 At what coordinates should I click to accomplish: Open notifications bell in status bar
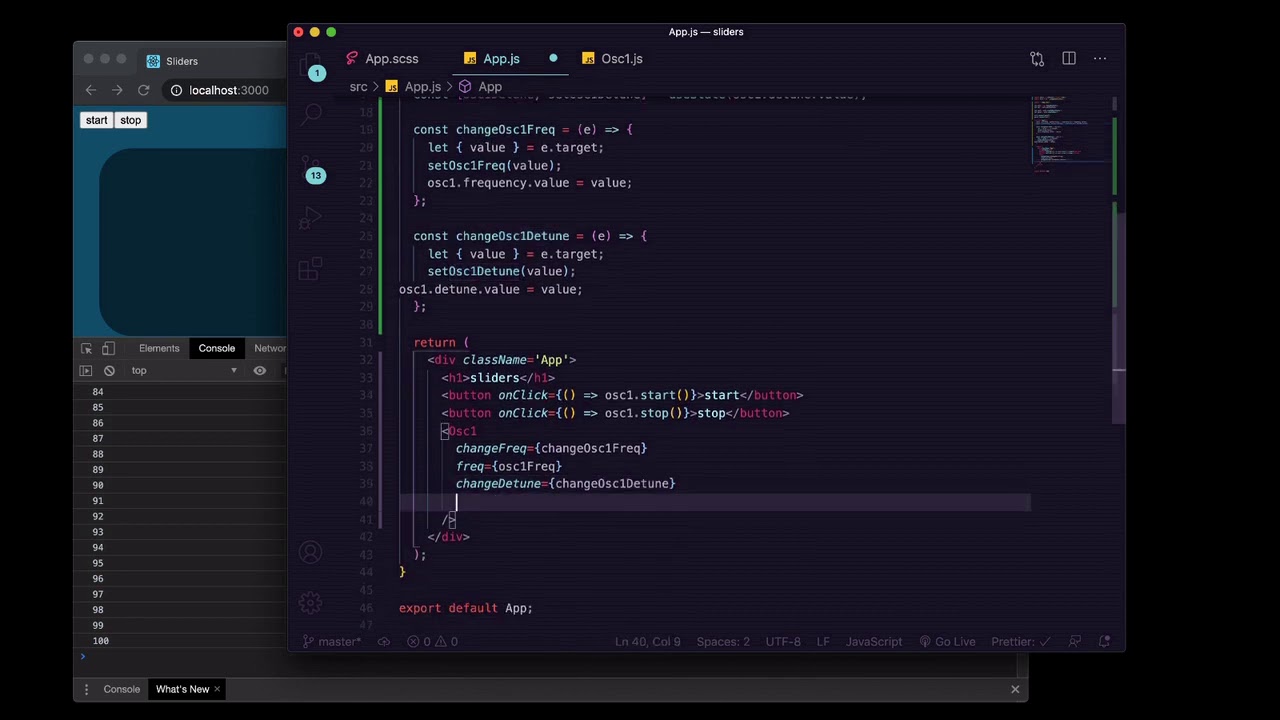1105,642
